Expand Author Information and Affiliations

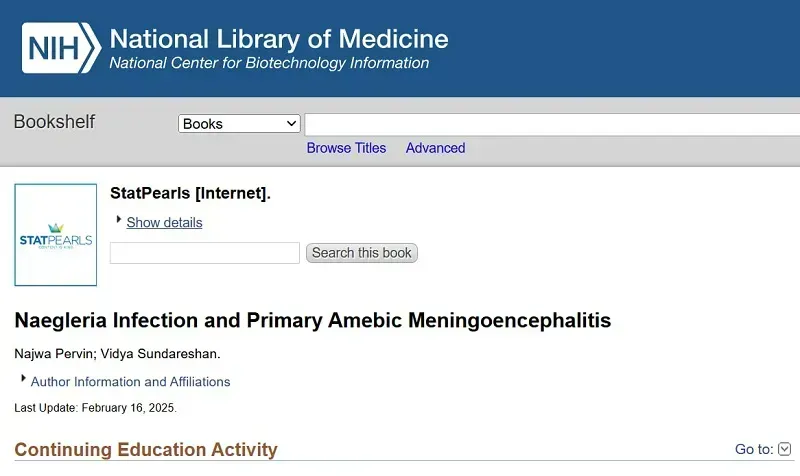point(130,382)
